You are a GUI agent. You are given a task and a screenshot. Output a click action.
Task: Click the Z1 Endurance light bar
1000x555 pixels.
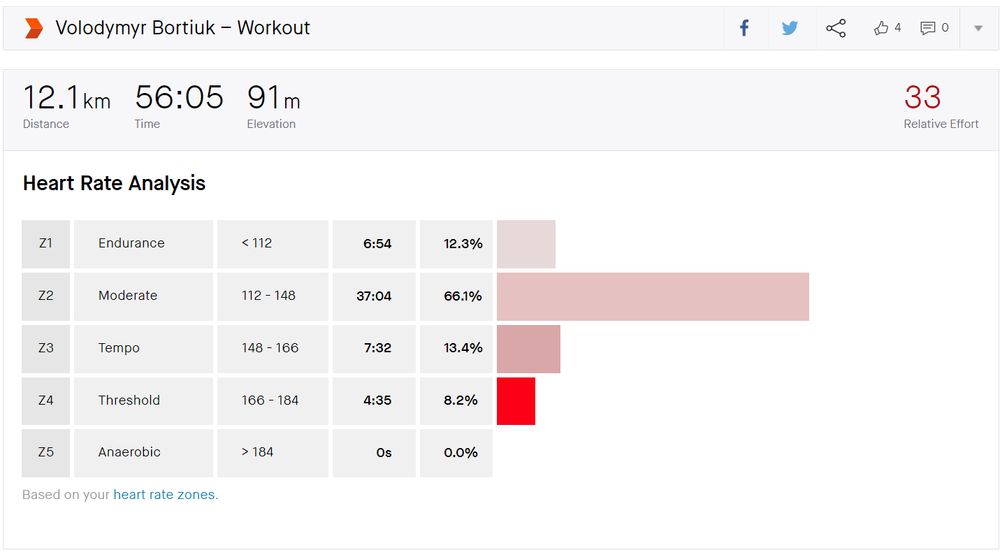tap(526, 244)
